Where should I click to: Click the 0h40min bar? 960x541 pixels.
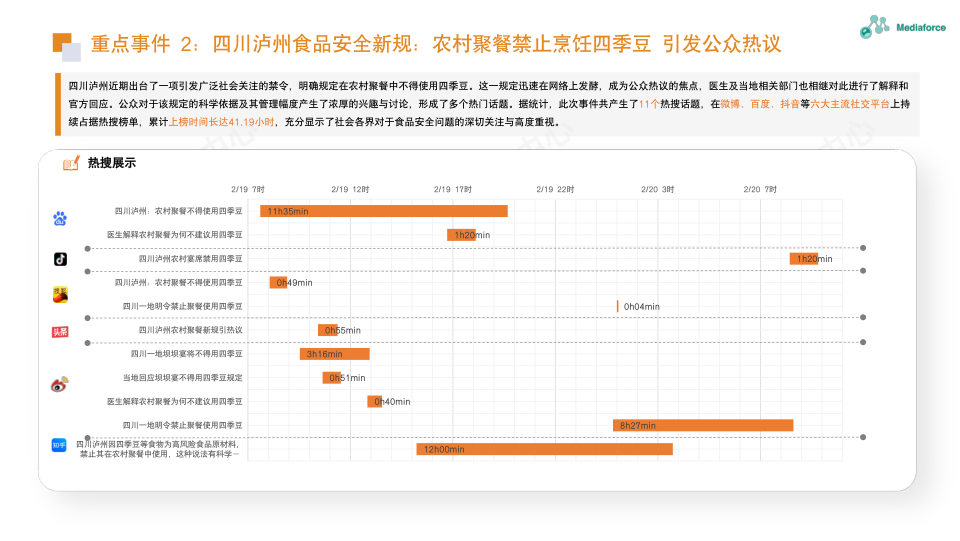[374, 401]
